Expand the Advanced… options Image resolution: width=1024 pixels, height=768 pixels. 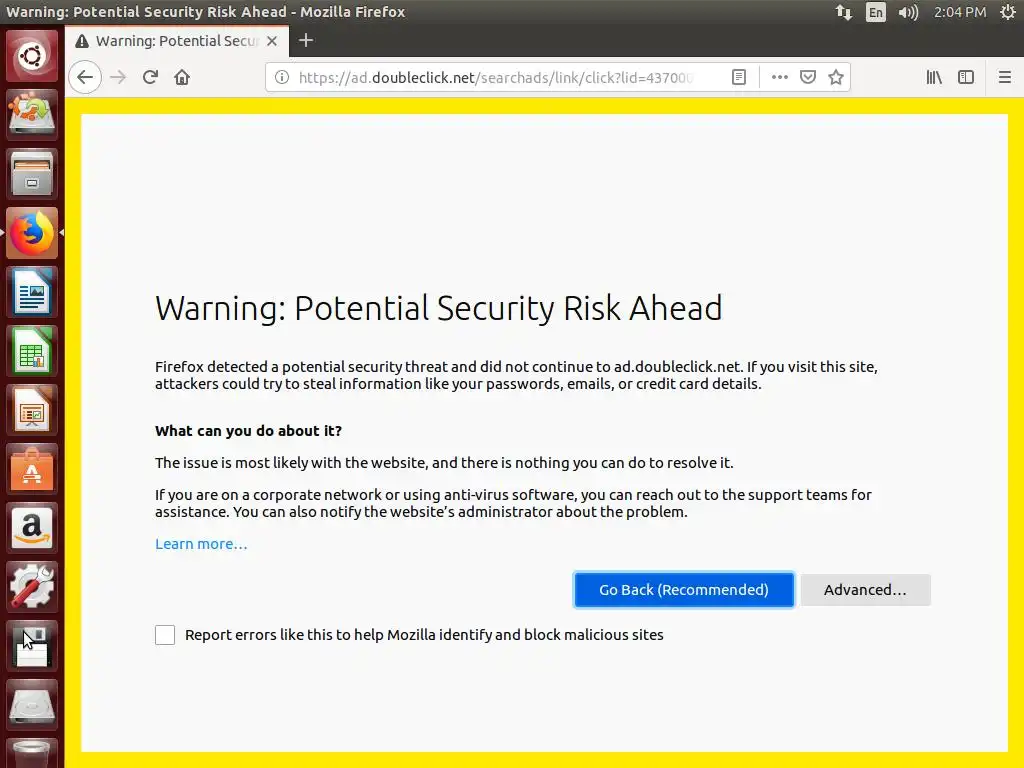click(x=865, y=590)
